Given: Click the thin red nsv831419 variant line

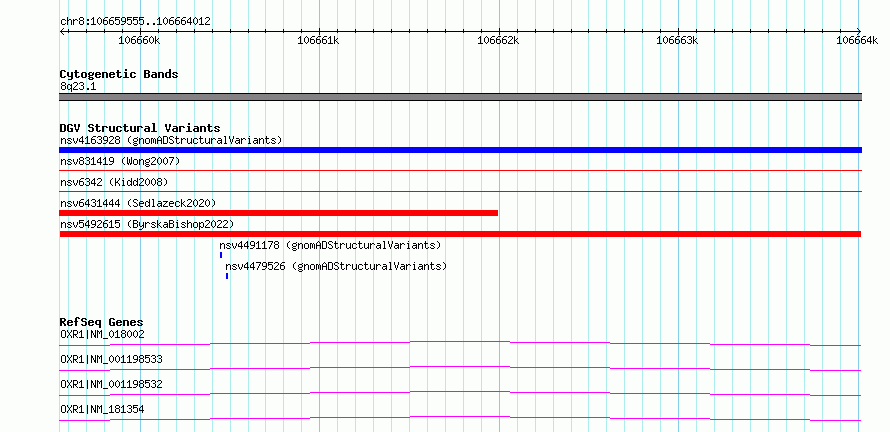Looking at the screenshot, I should pos(460,170).
